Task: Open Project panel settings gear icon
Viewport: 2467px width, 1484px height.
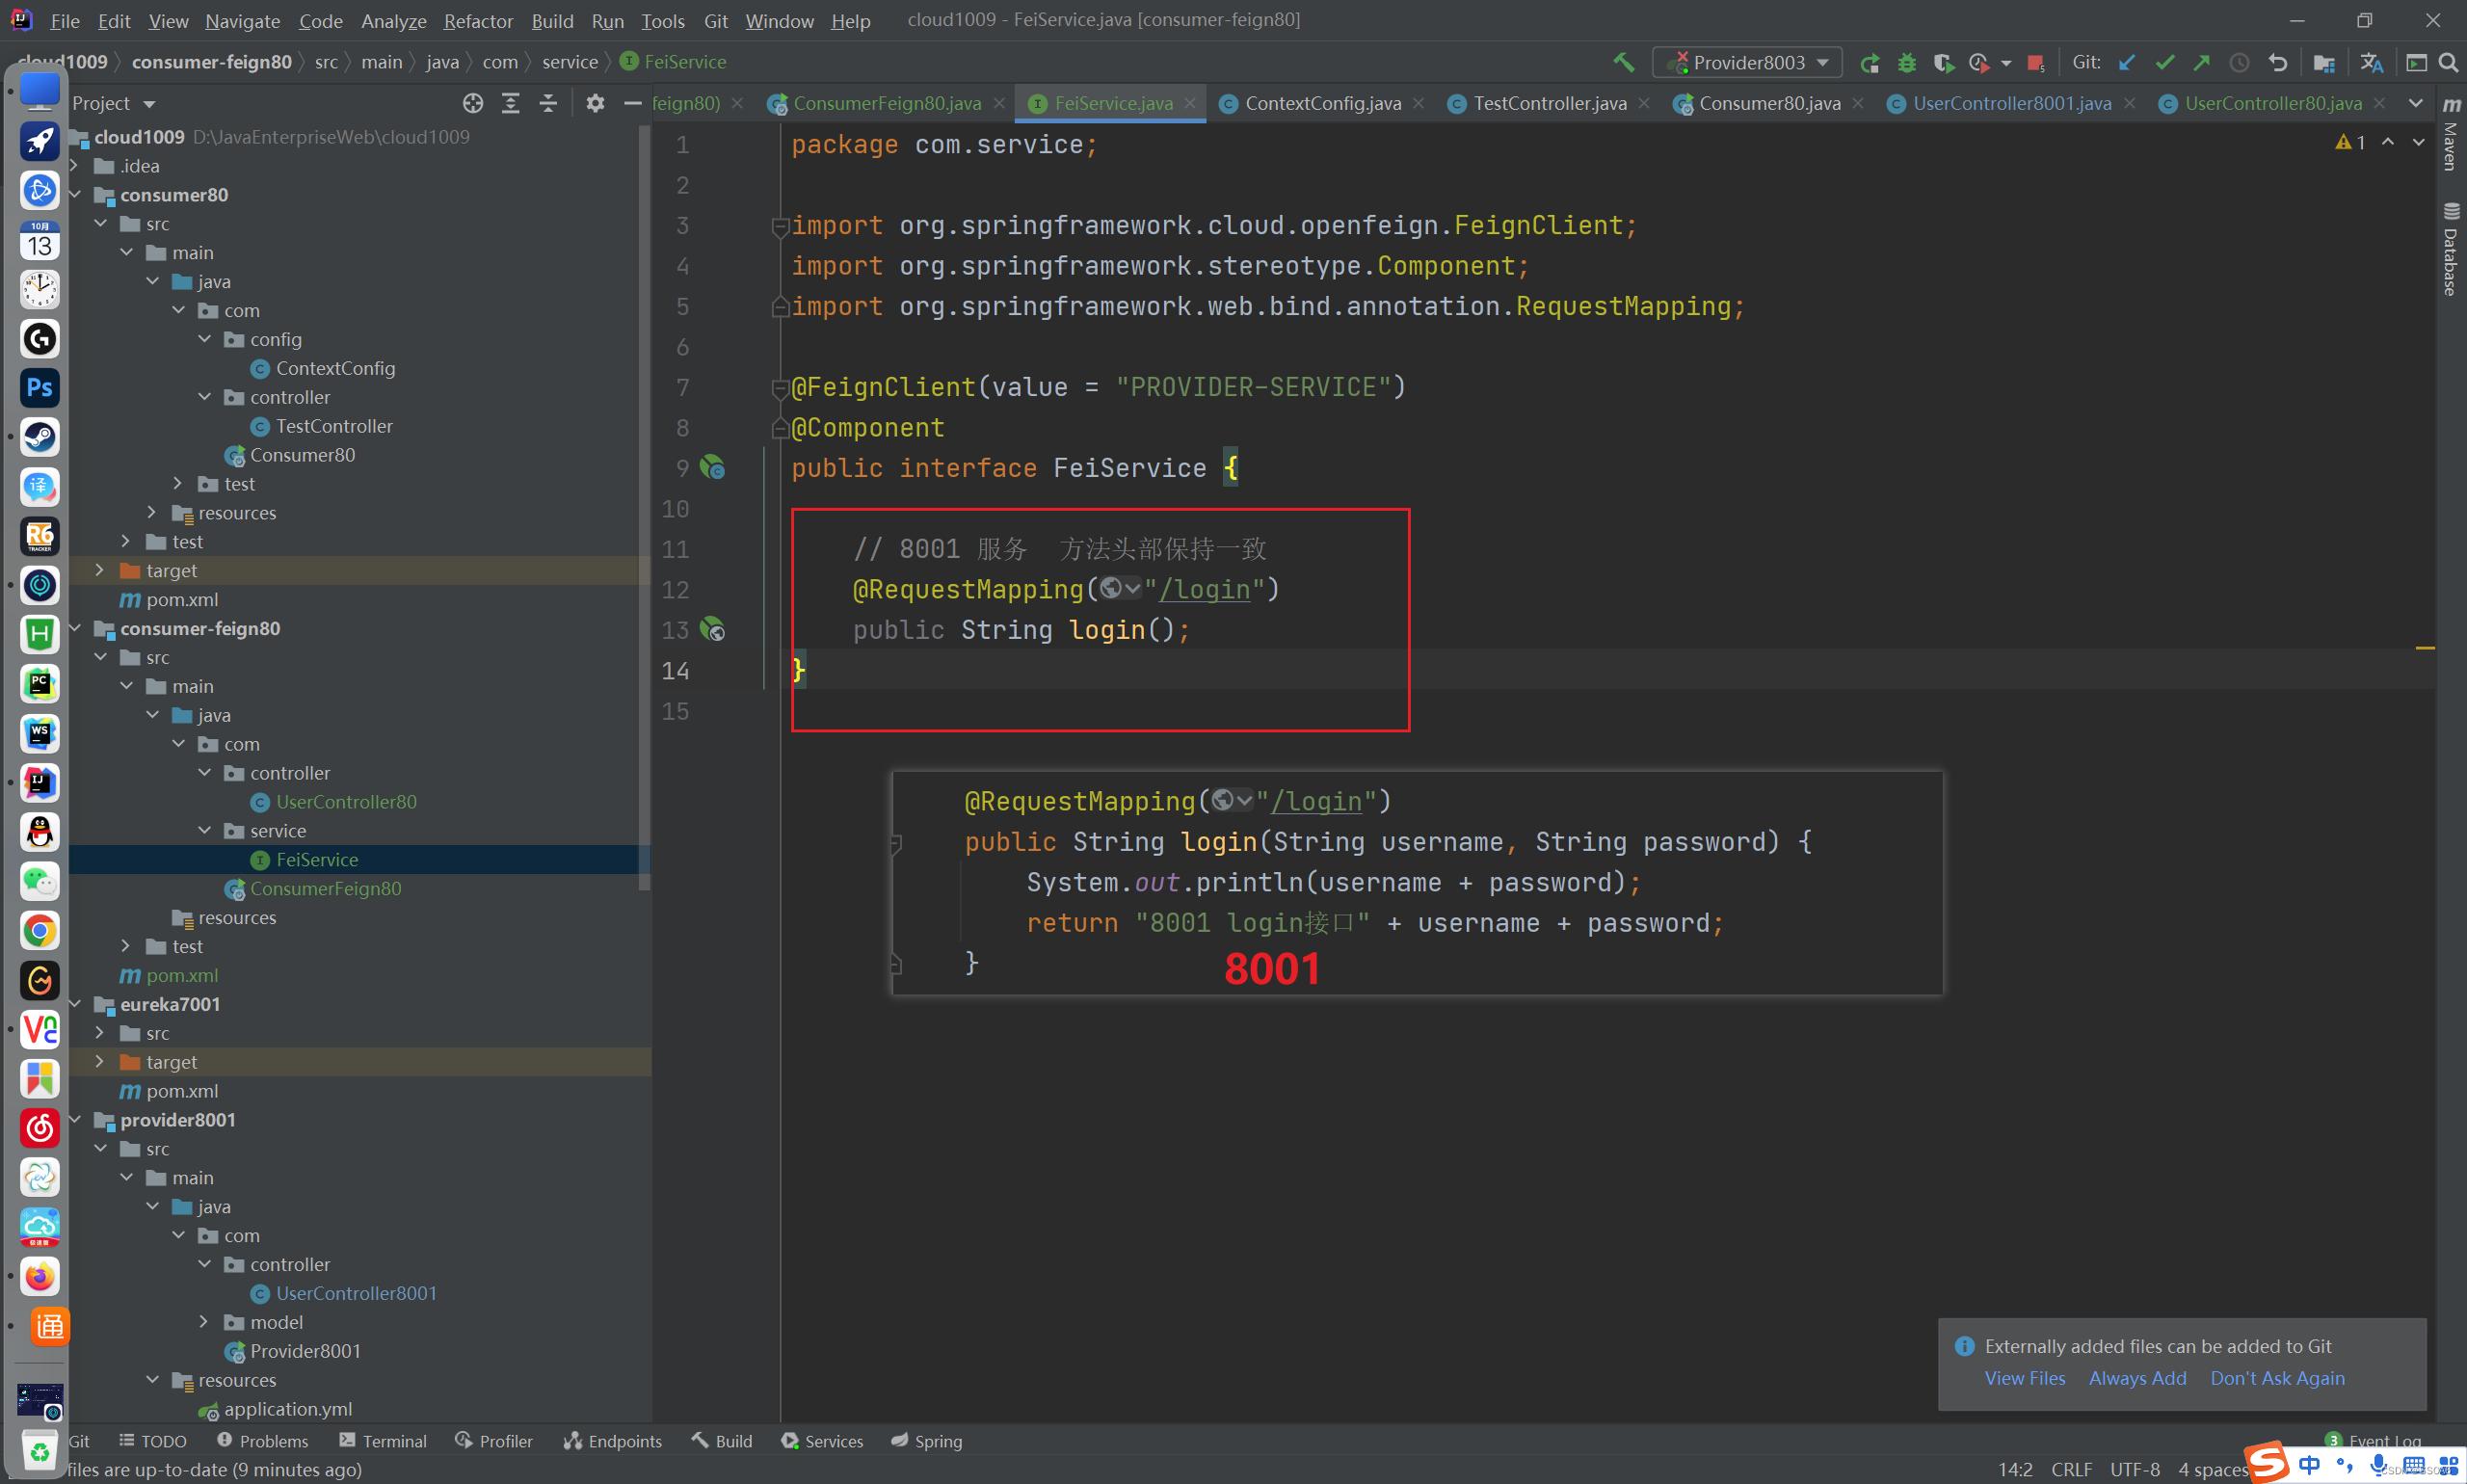Action: click(x=595, y=103)
